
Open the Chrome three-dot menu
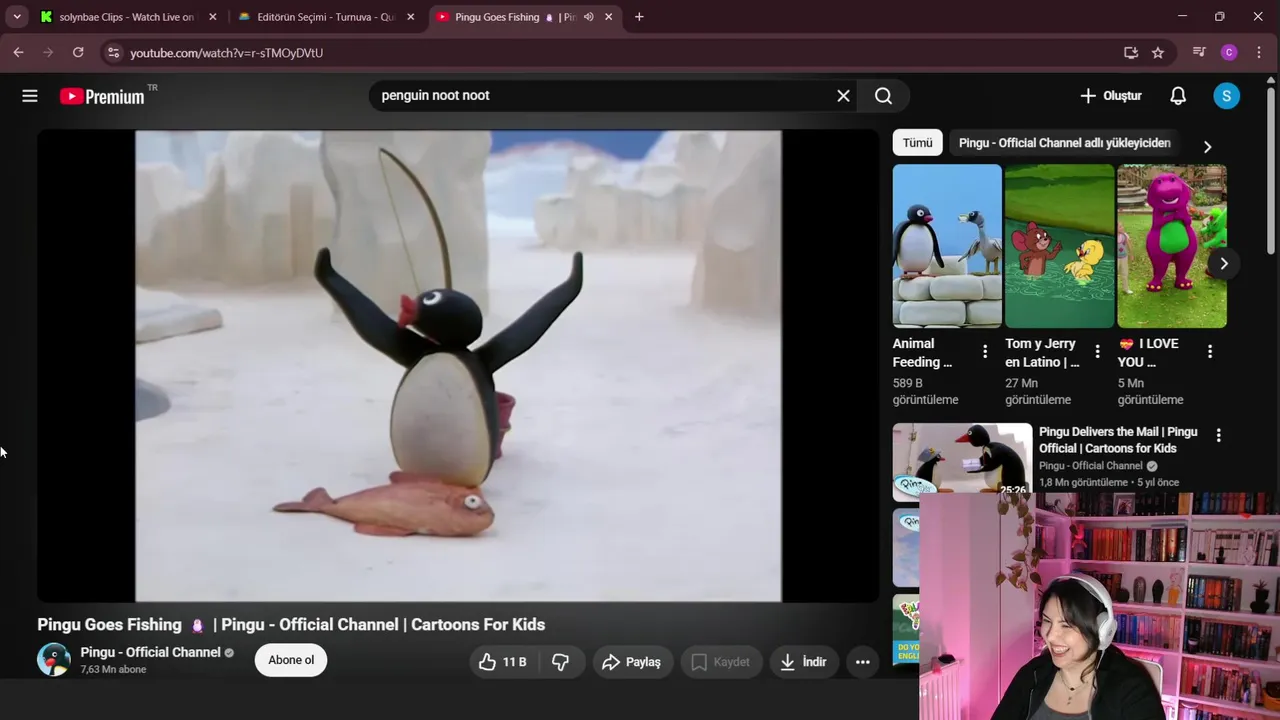[1259, 52]
